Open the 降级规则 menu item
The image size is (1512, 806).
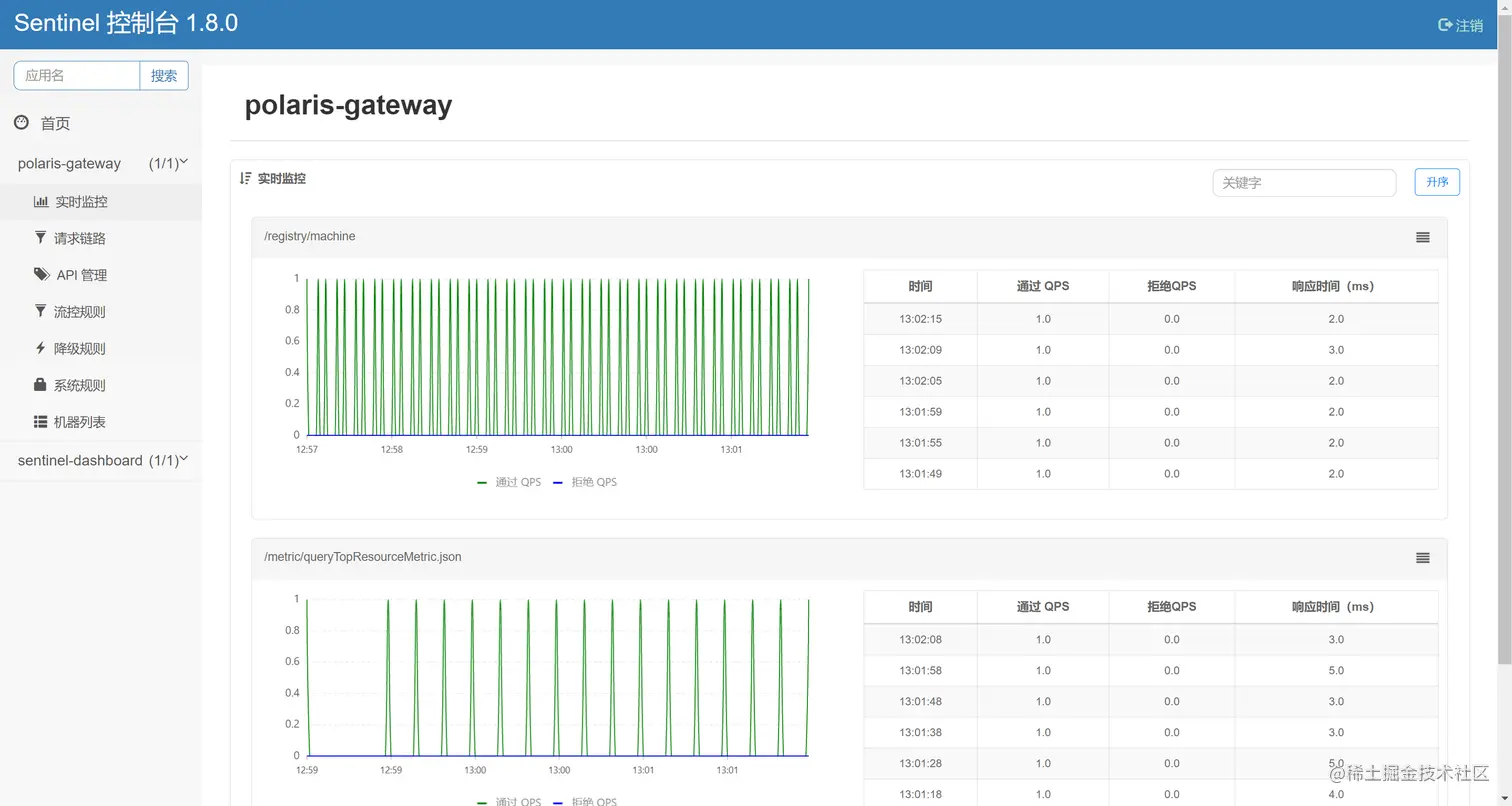click(x=101, y=349)
